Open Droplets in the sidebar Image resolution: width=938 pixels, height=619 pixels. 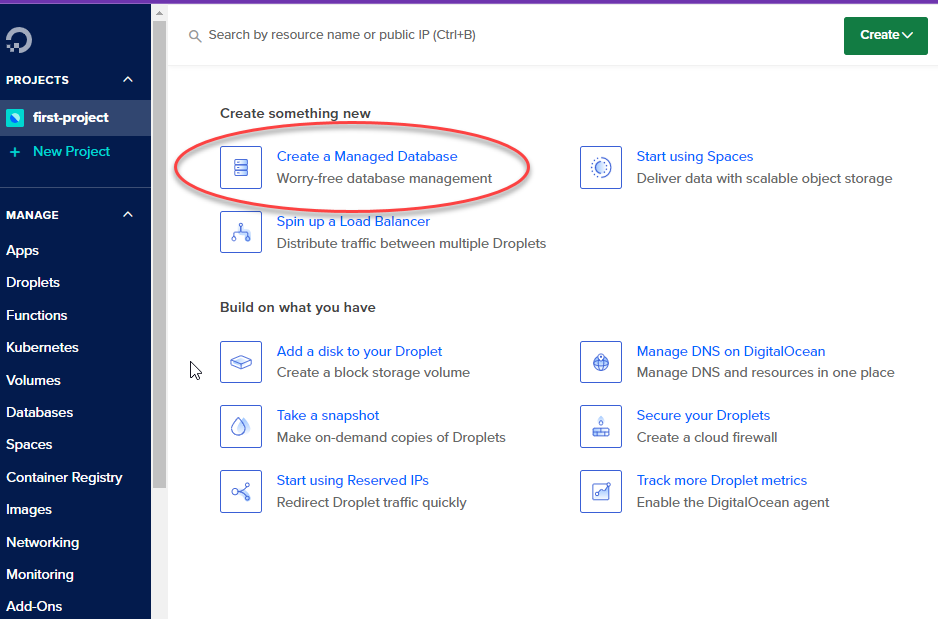(x=33, y=283)
